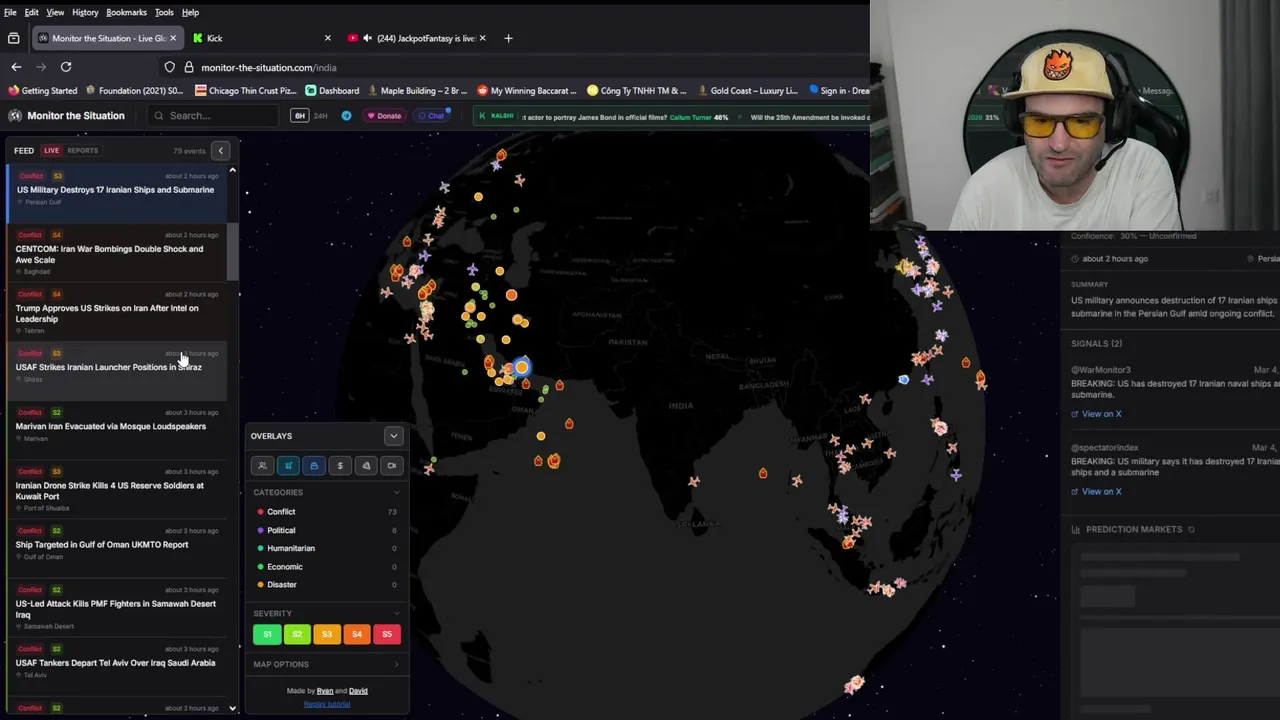Screen dimensions: 1280x720
Task: Open the Telegram channel icon
Action: click(346, 116)
